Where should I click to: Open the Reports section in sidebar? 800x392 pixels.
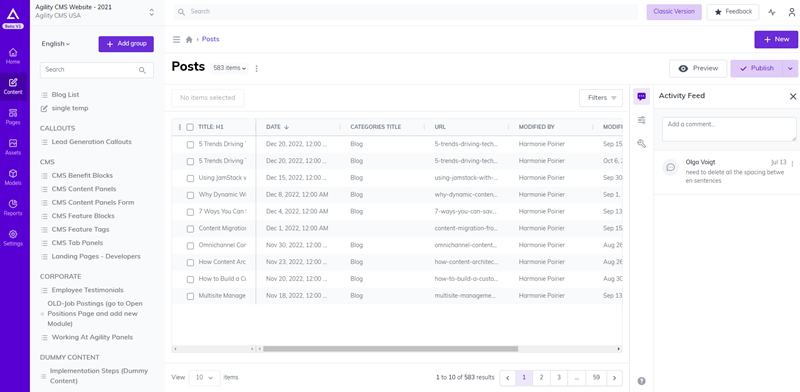pyautogui.click(x=13, y=208)
